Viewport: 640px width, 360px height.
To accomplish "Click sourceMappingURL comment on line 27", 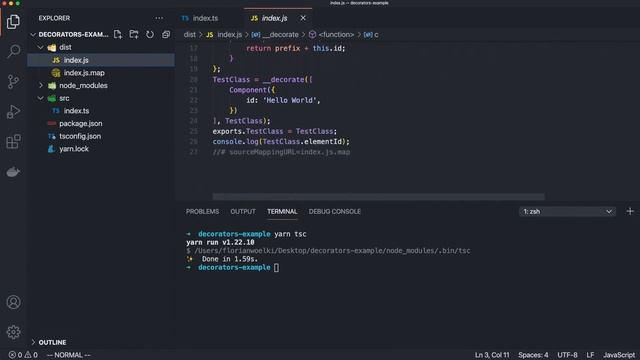I will (281, 152).
